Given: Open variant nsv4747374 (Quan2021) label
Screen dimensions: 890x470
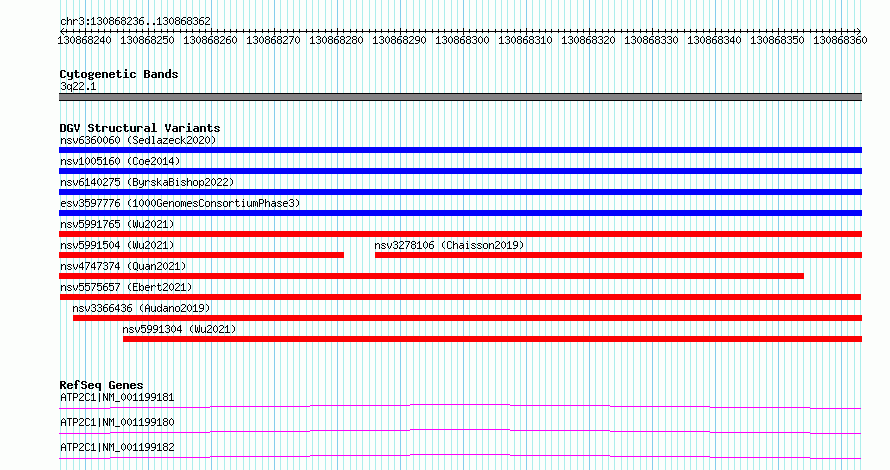Looking at the screenshot, I should [x=123, y=266].
